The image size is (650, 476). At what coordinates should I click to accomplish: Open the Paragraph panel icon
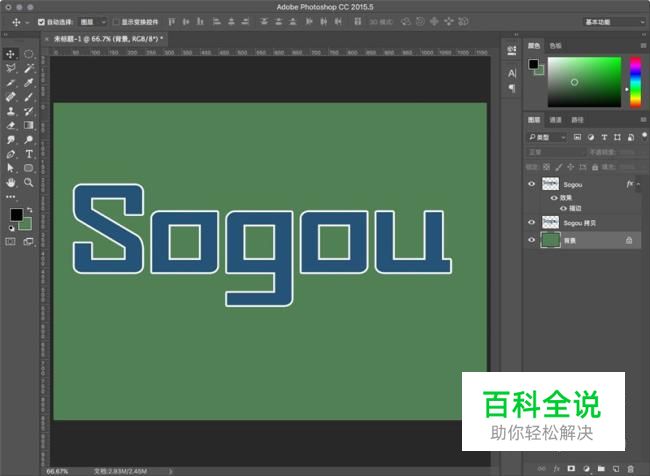coord(512,88)
